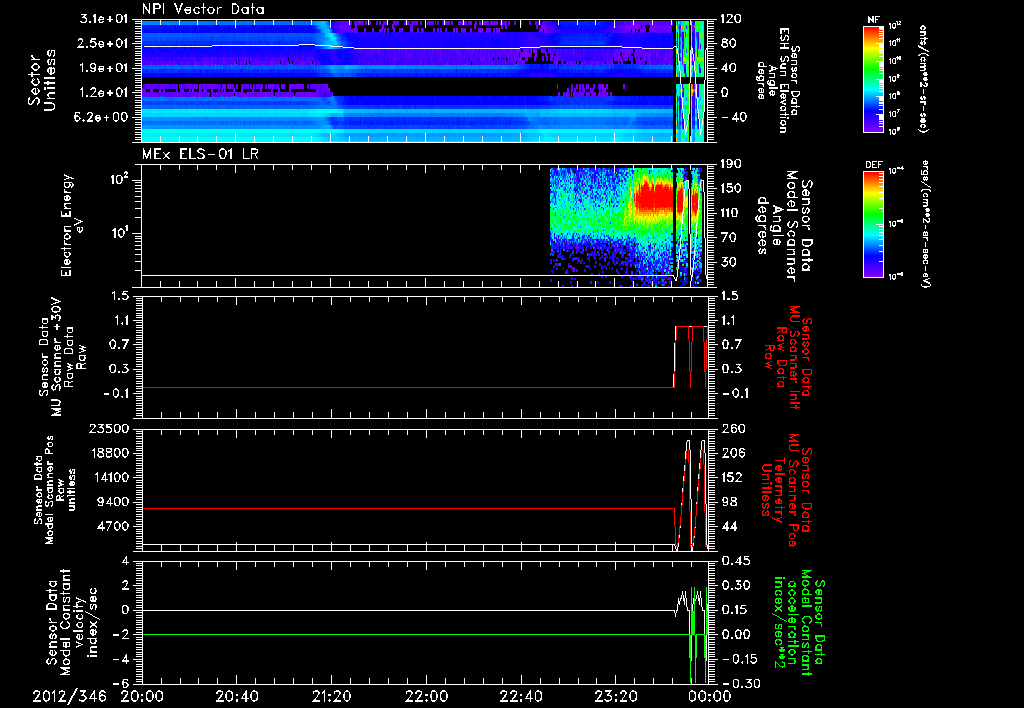Click the DEF energy flux color bar
Image resolution: width=1024 pixels, height=708 pixels.
pyautogui.click(x=874, y=224)
